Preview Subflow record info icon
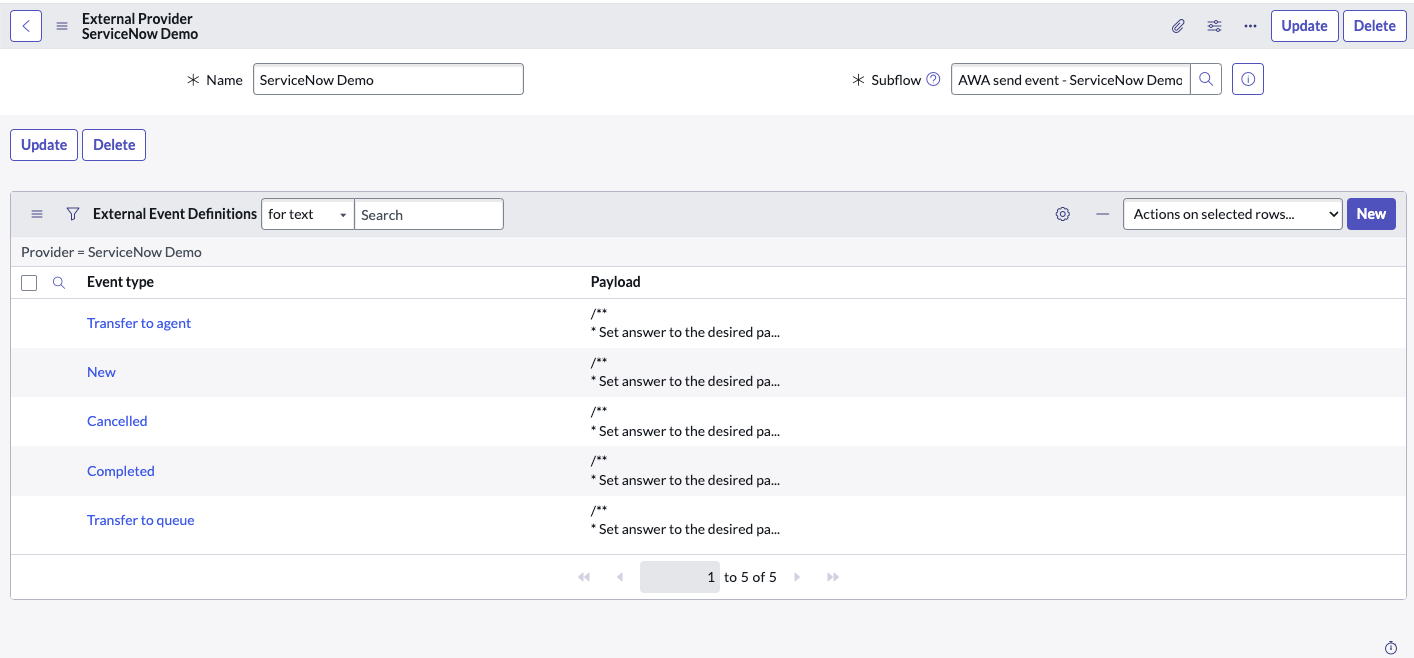Image resolution: width=1414 pixels, height=658 pixels. tap(1248, 80)
